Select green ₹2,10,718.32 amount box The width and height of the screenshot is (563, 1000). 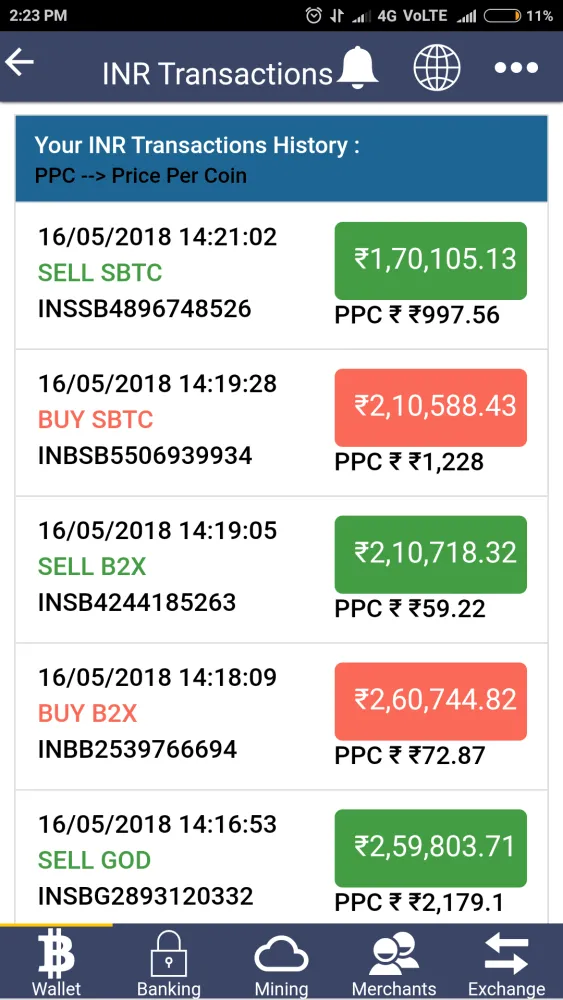[x=430, y=554]
